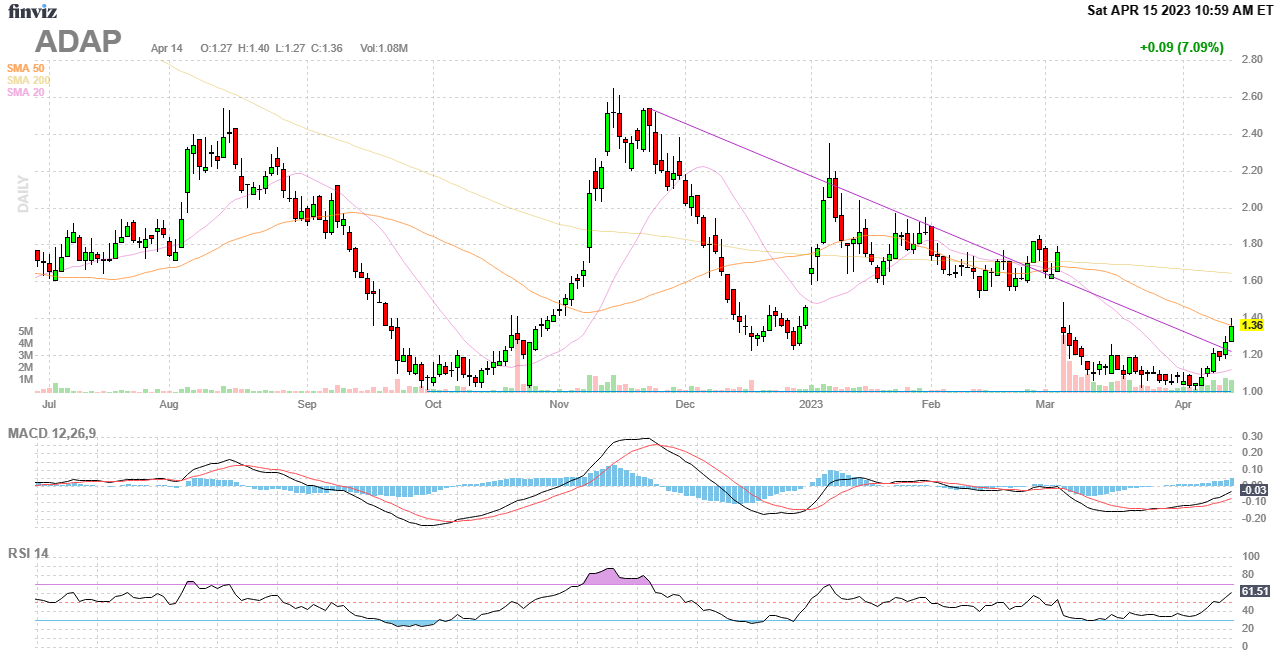Click the Aug marker on time axis

click(169, 405)
